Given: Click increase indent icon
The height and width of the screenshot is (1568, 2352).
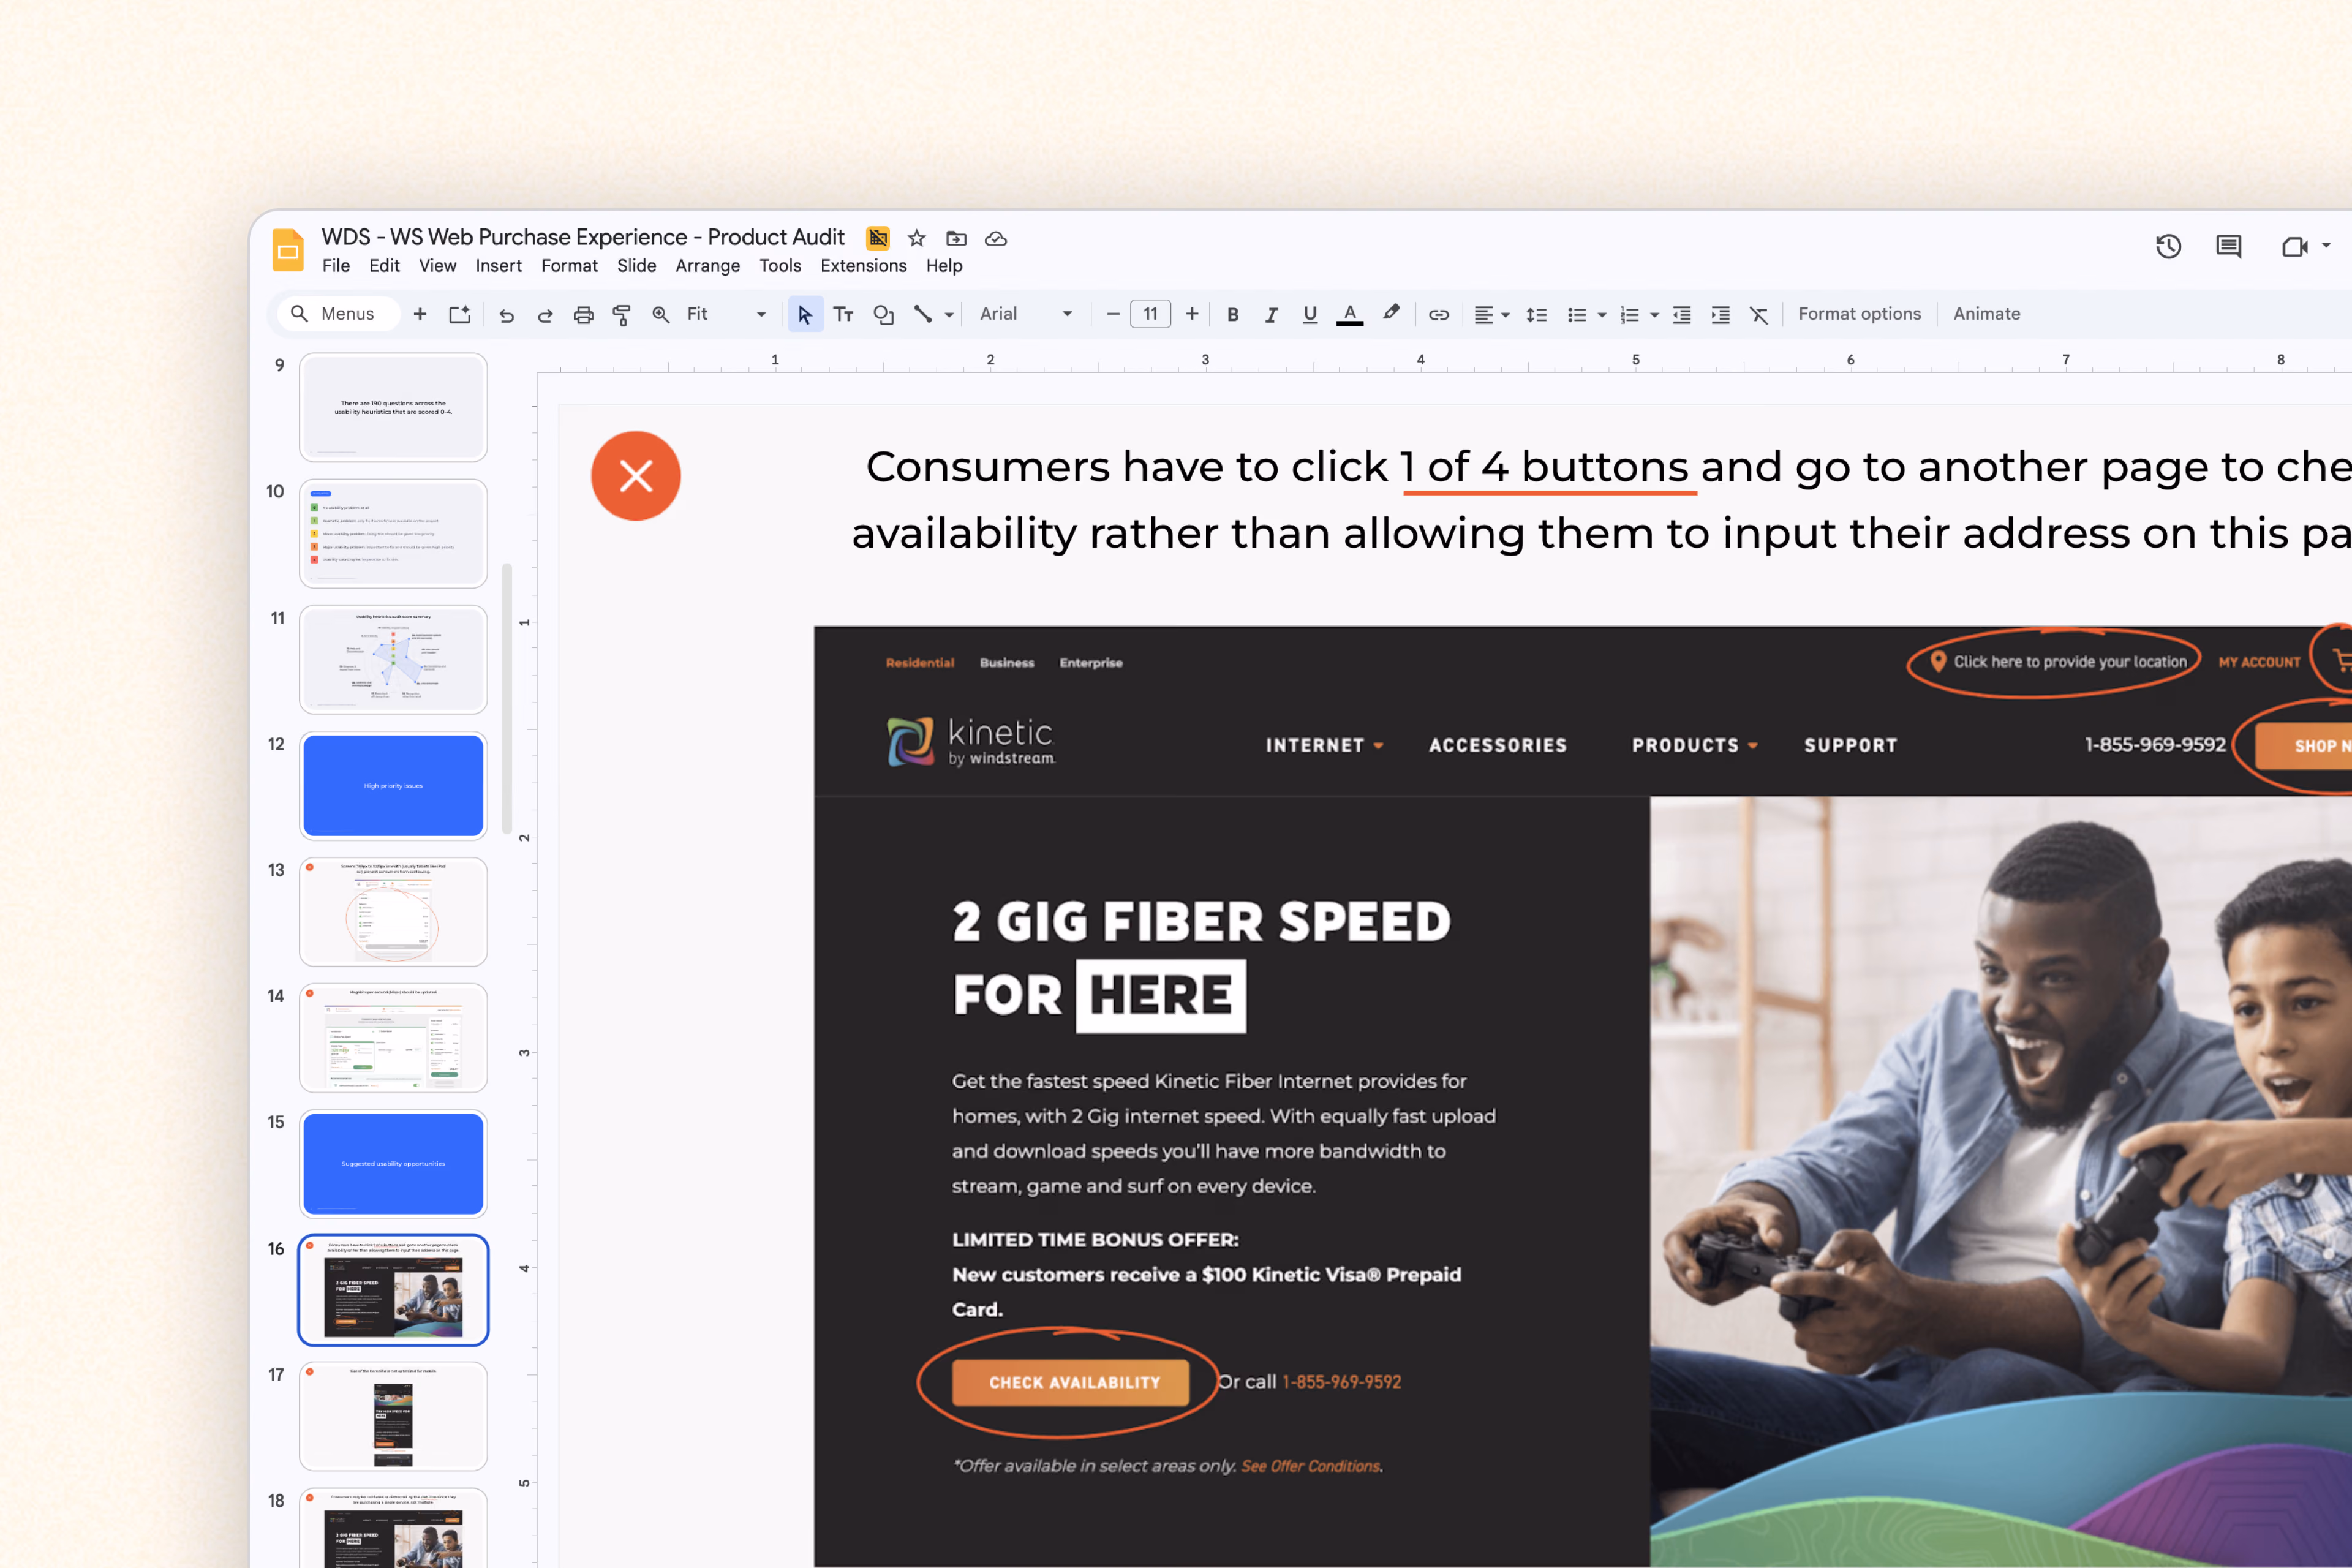Looking at the screenshot, I should 1720,315.
